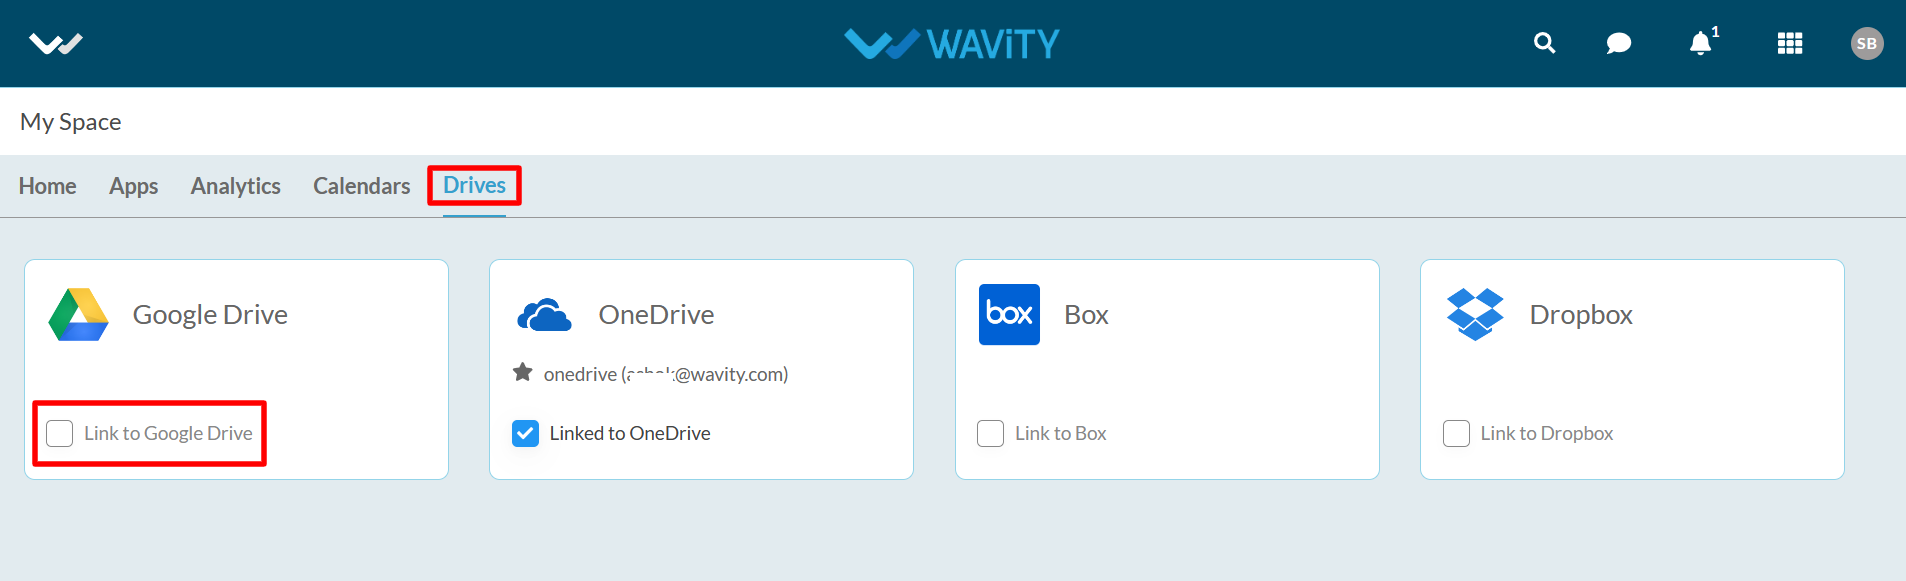Screen dimensions: 1906x581
Task: Open the chat bubble icon
Action: click(x=1619, y=43)
